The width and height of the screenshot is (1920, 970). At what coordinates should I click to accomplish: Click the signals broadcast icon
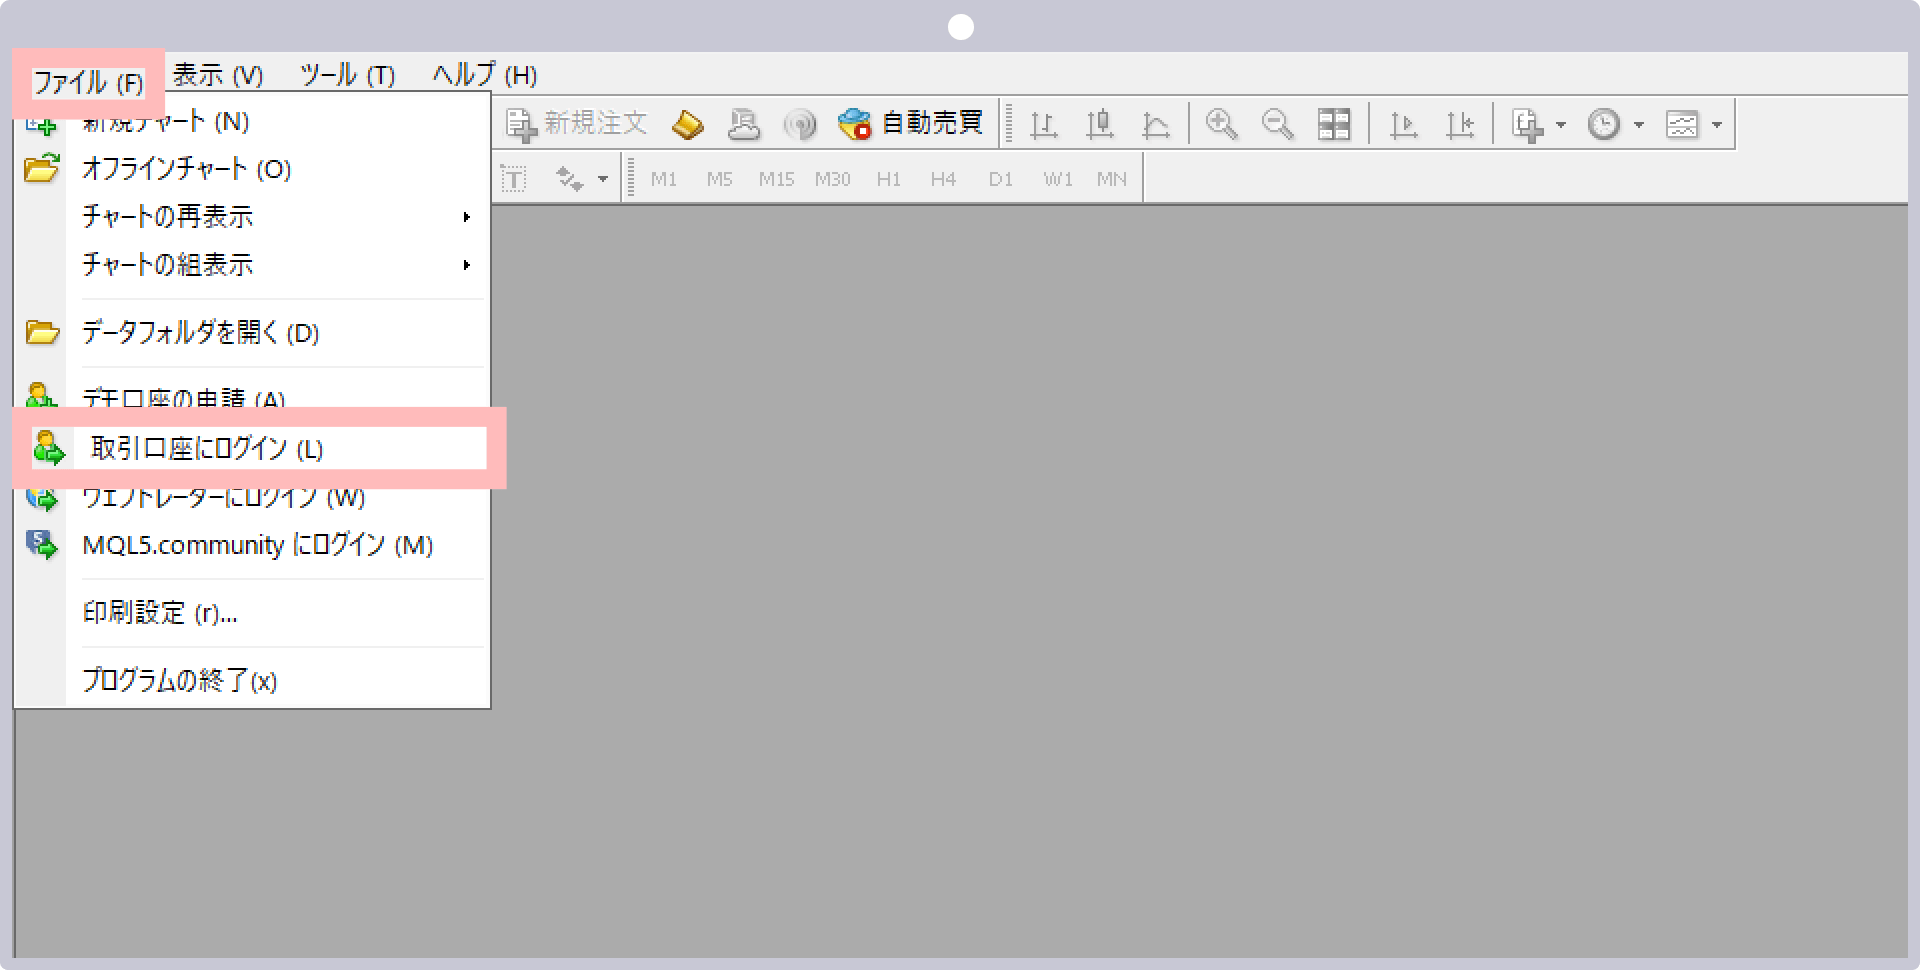tap(800, 124)
